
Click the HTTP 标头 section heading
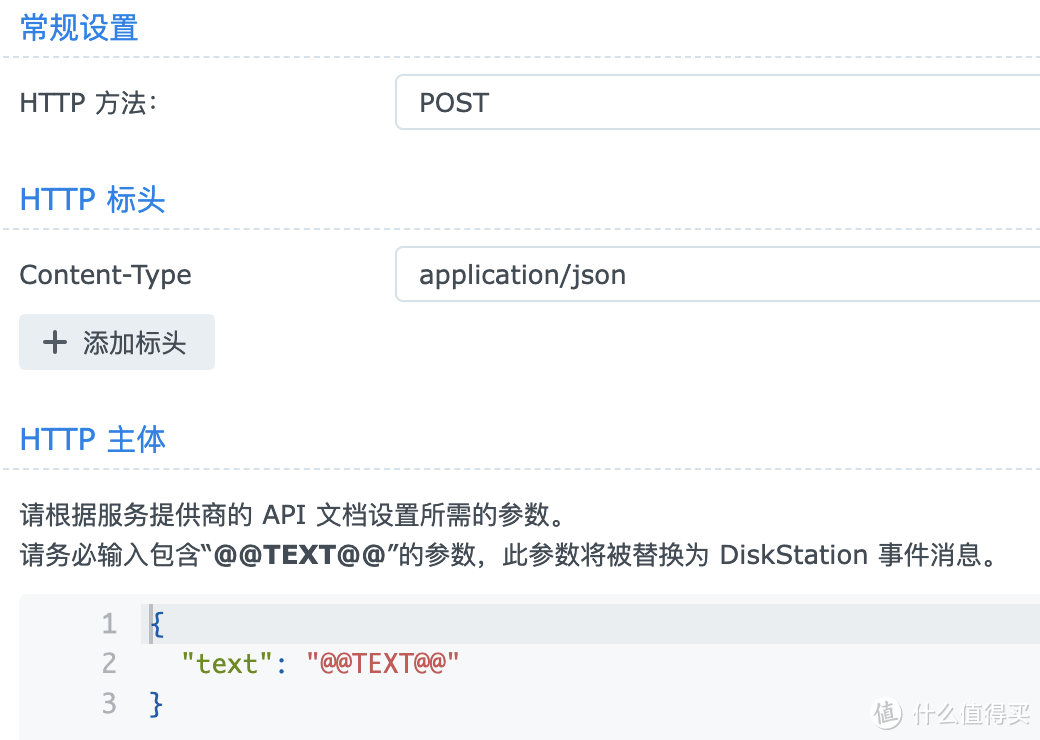tap(92, 200)
